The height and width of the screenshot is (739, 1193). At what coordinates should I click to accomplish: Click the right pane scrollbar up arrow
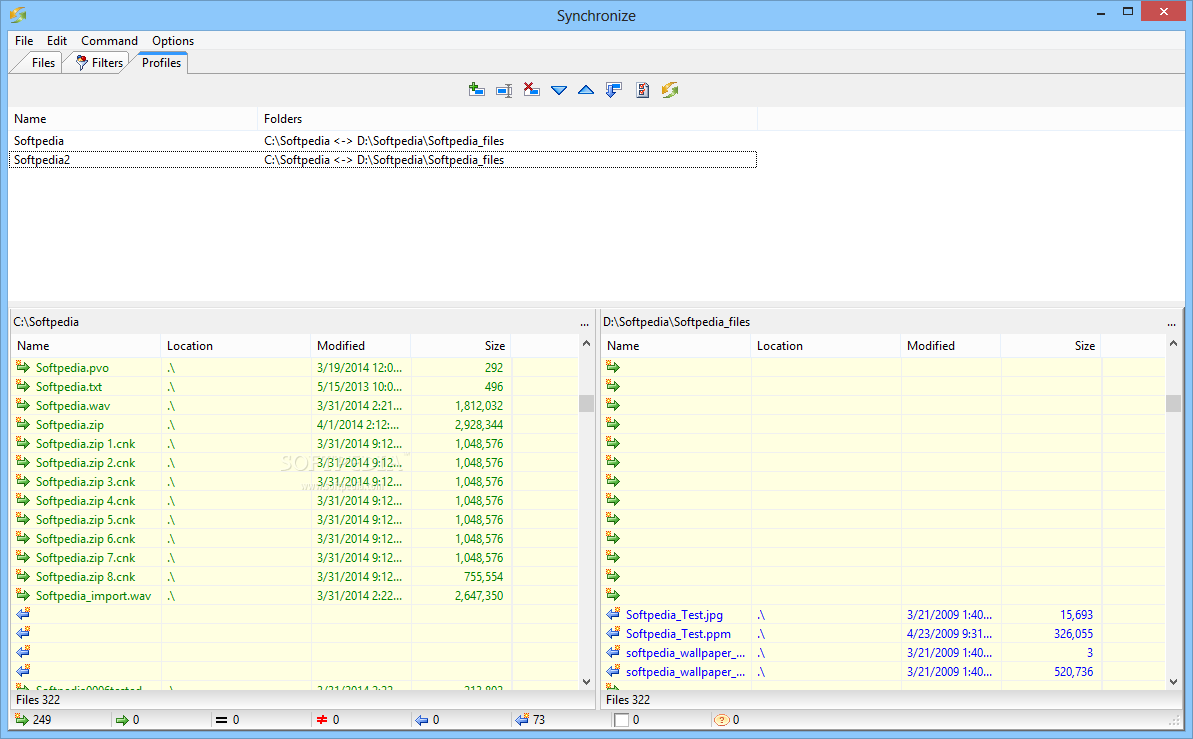pos(1173,344)
